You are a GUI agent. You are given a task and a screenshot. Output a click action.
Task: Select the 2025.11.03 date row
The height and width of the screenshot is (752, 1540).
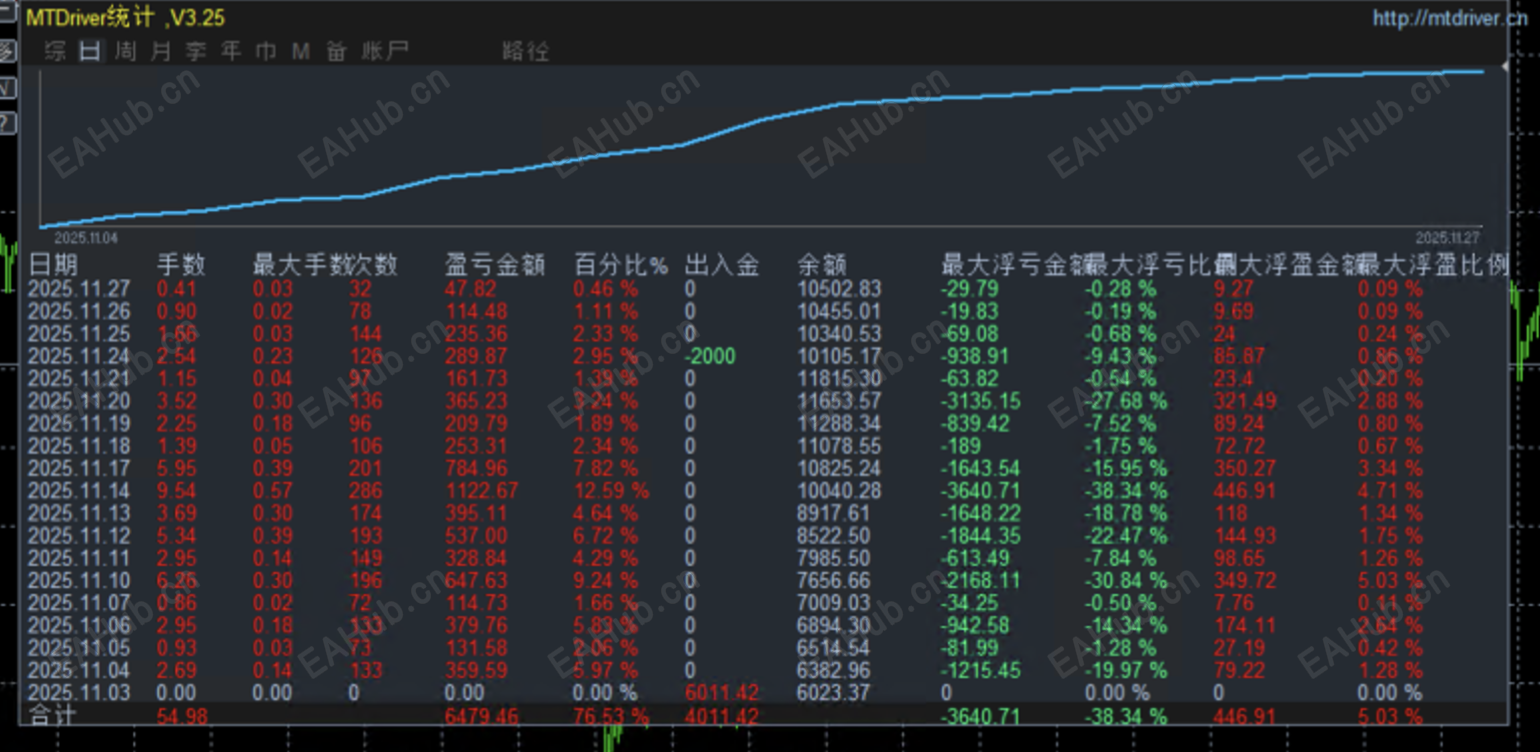(79, 692)
